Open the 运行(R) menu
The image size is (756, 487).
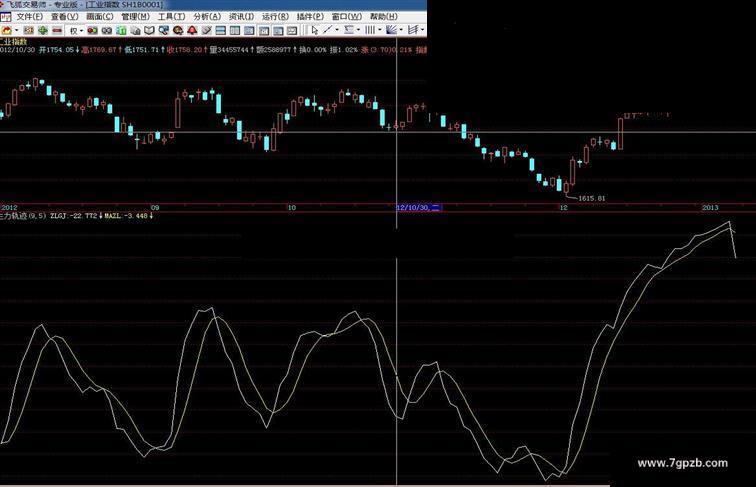(275, 16)
